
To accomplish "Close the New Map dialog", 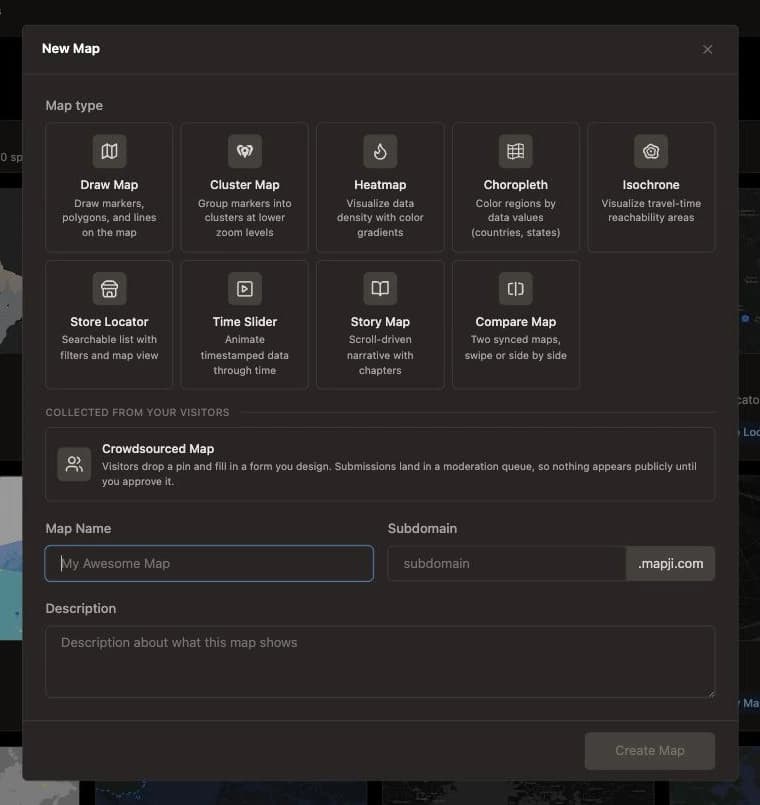I will click(x=707, y=49).
